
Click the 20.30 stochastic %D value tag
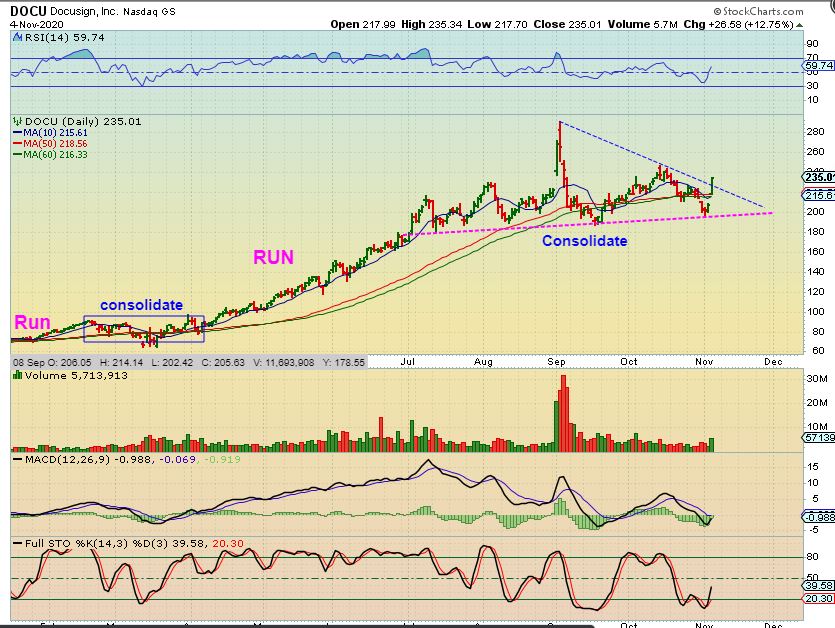point(818,599)
